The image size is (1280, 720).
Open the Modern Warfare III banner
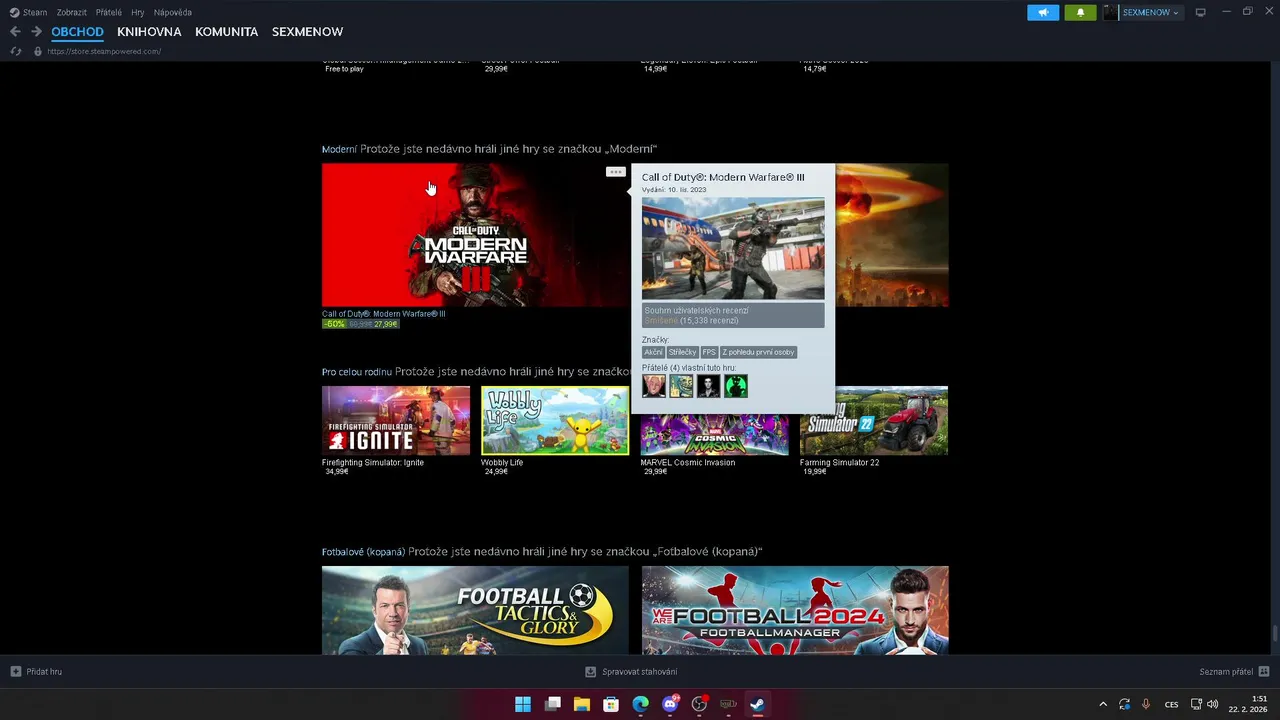pos(475,235)
